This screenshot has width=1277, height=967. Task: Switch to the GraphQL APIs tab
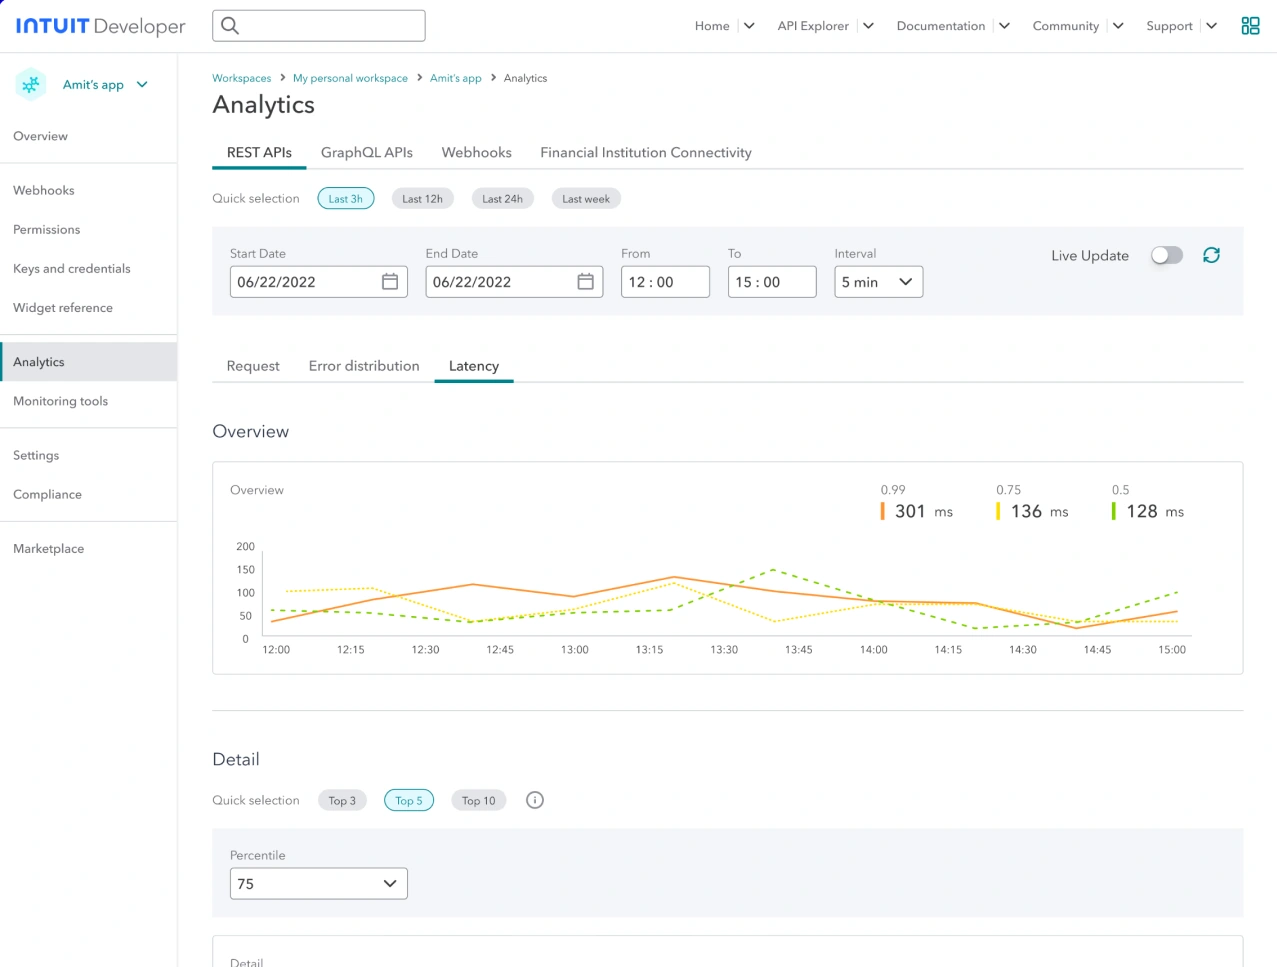point(367,153)
